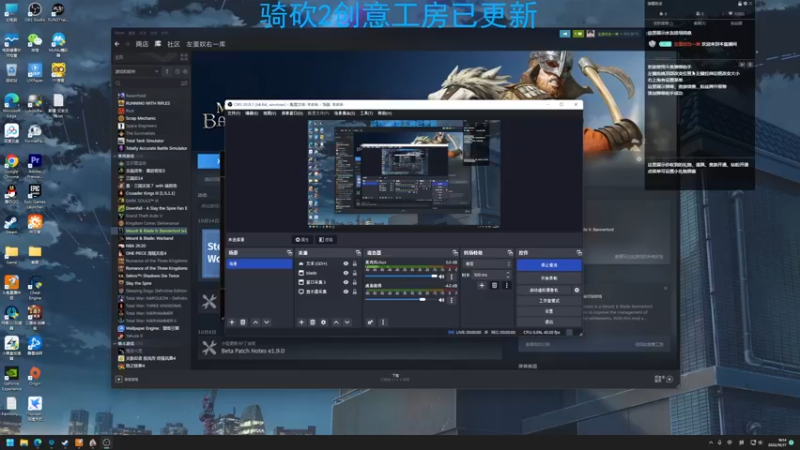Open second audio channel options menu

point(451,300)
